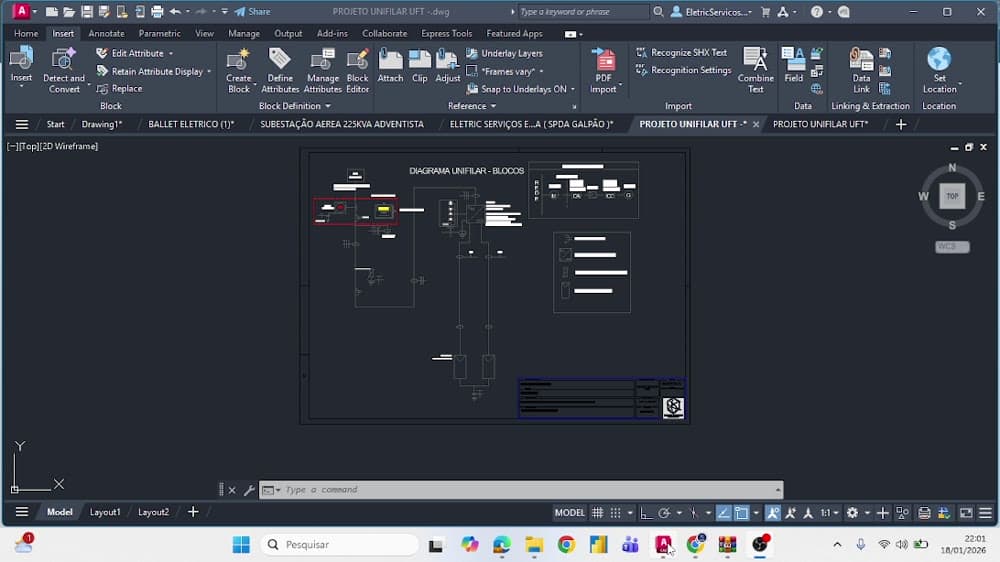Open the Express Tools ribbon tab
The image size is (1000, 562).
coord(446,33)
